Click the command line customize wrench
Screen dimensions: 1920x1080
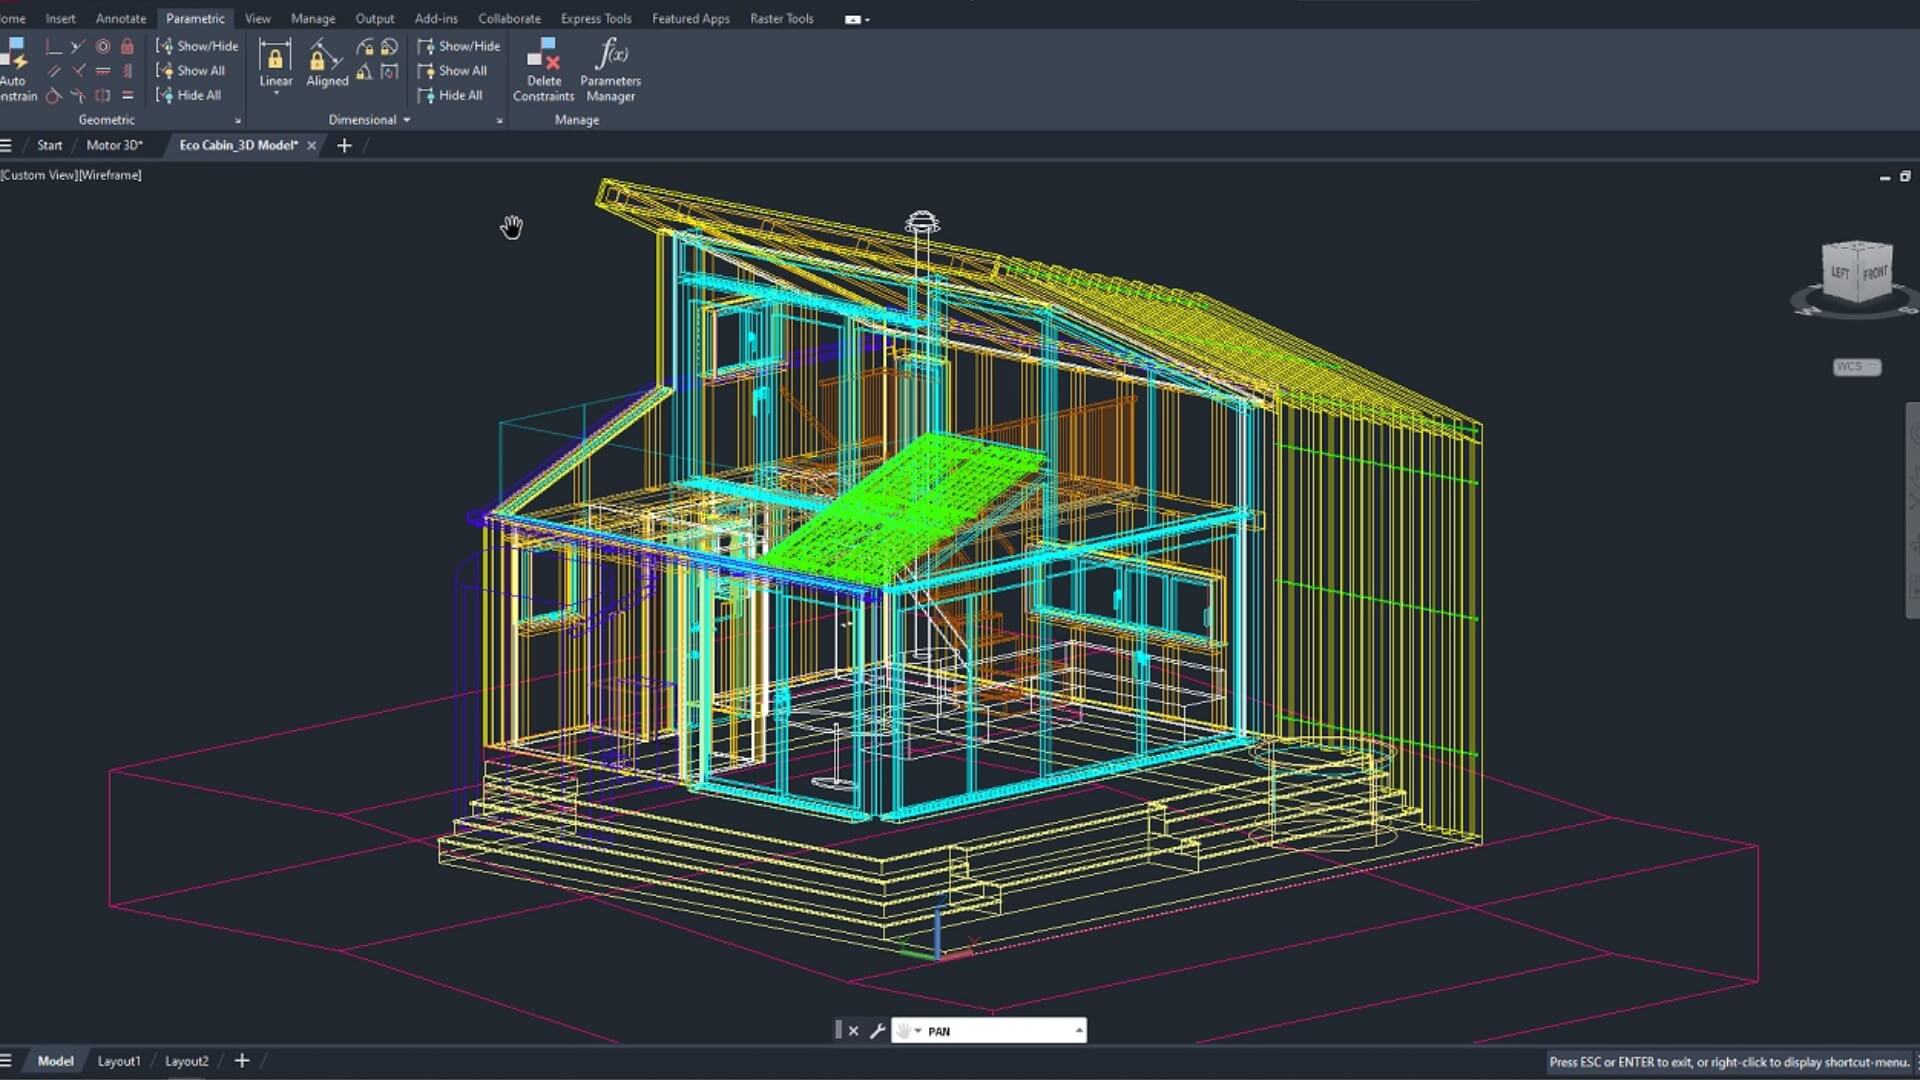point(877,1031)
